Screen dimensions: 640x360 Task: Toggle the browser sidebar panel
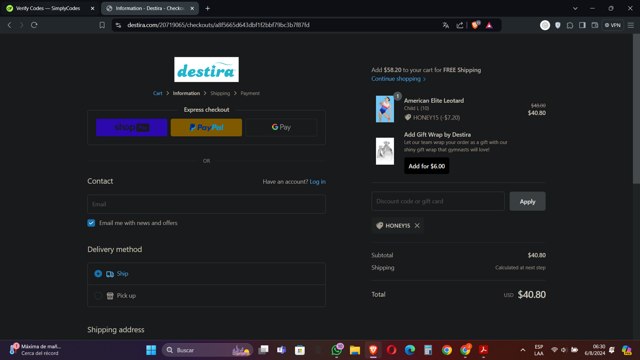click(x=582, y=25)
